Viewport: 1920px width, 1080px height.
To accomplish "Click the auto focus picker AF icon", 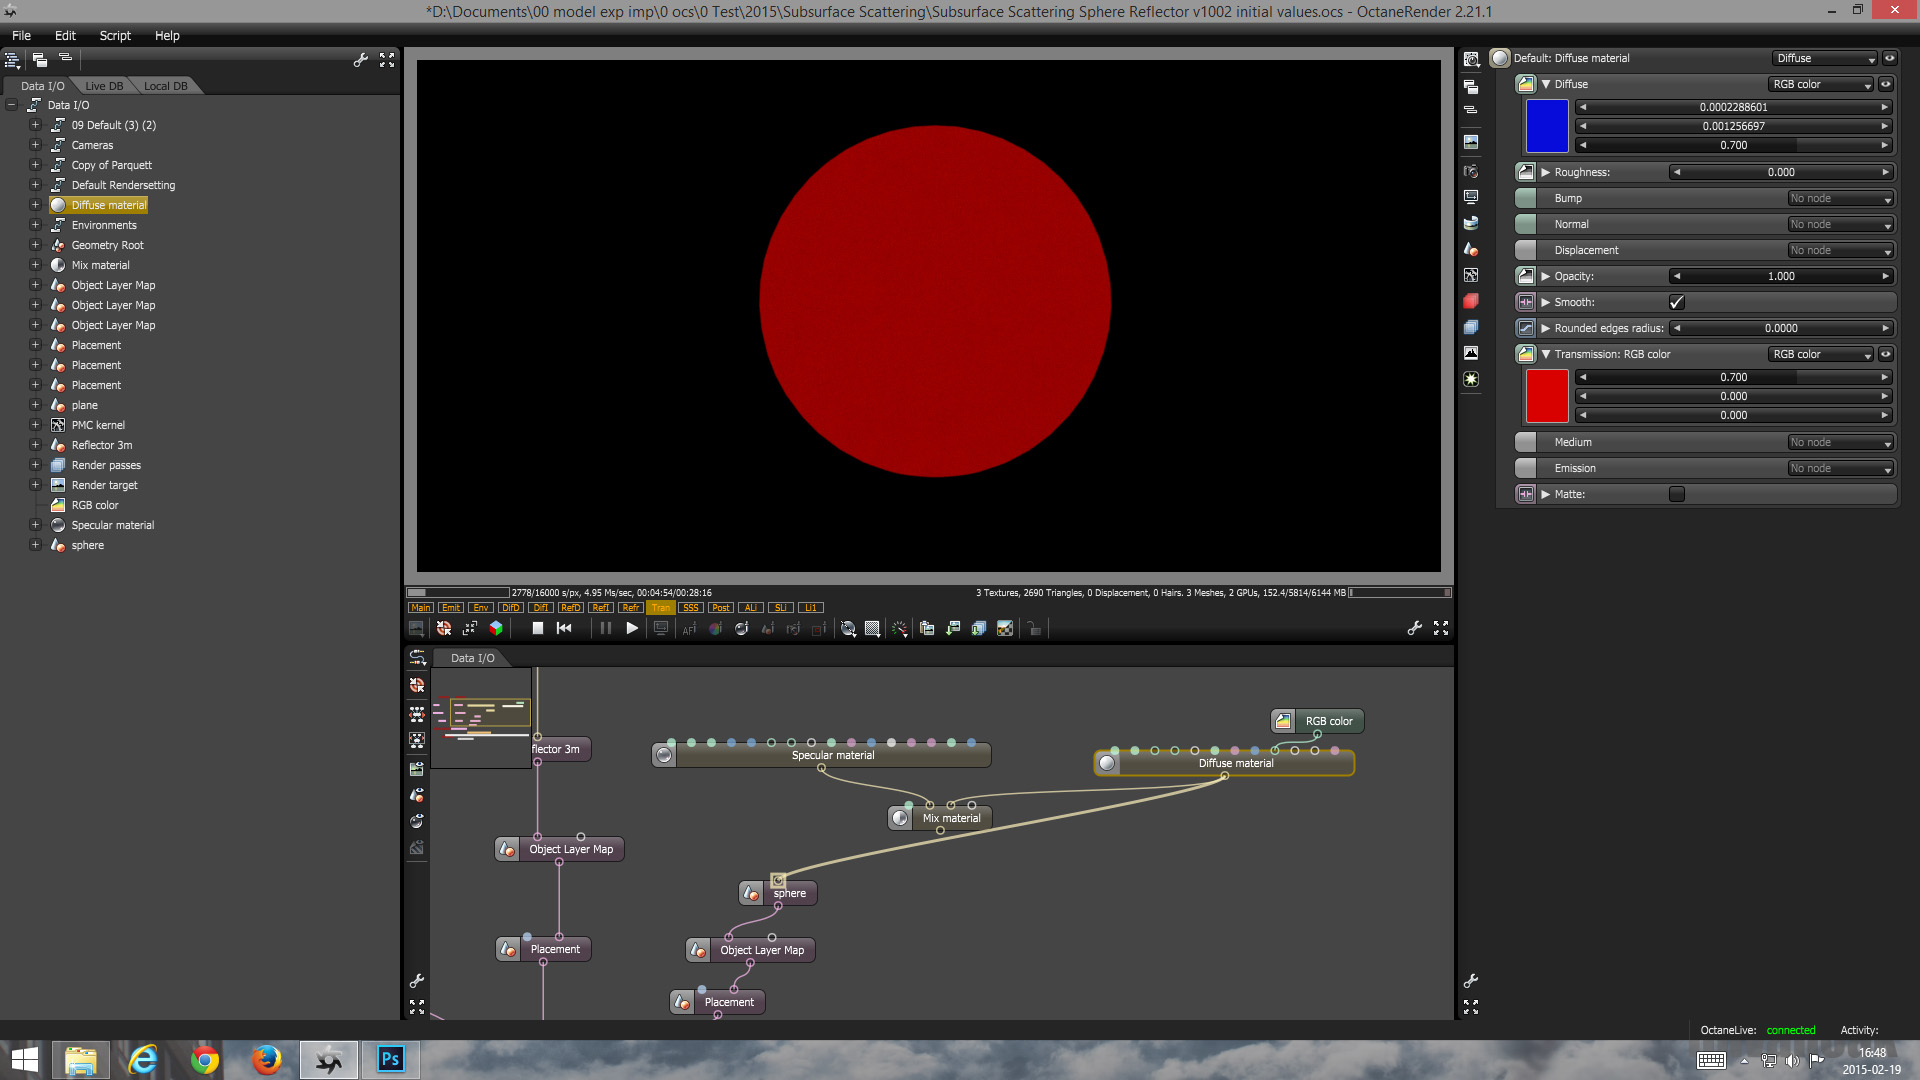I will click(689, 628).
